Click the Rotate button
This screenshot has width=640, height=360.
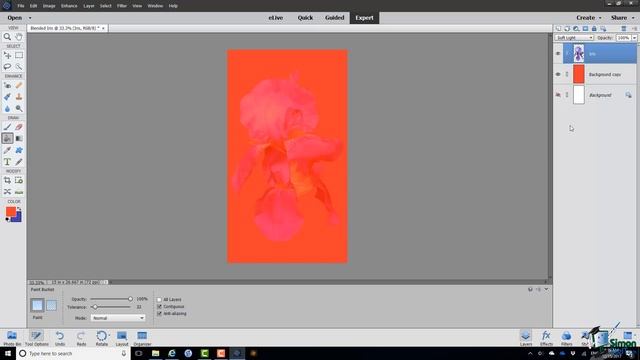pos(102,338)
